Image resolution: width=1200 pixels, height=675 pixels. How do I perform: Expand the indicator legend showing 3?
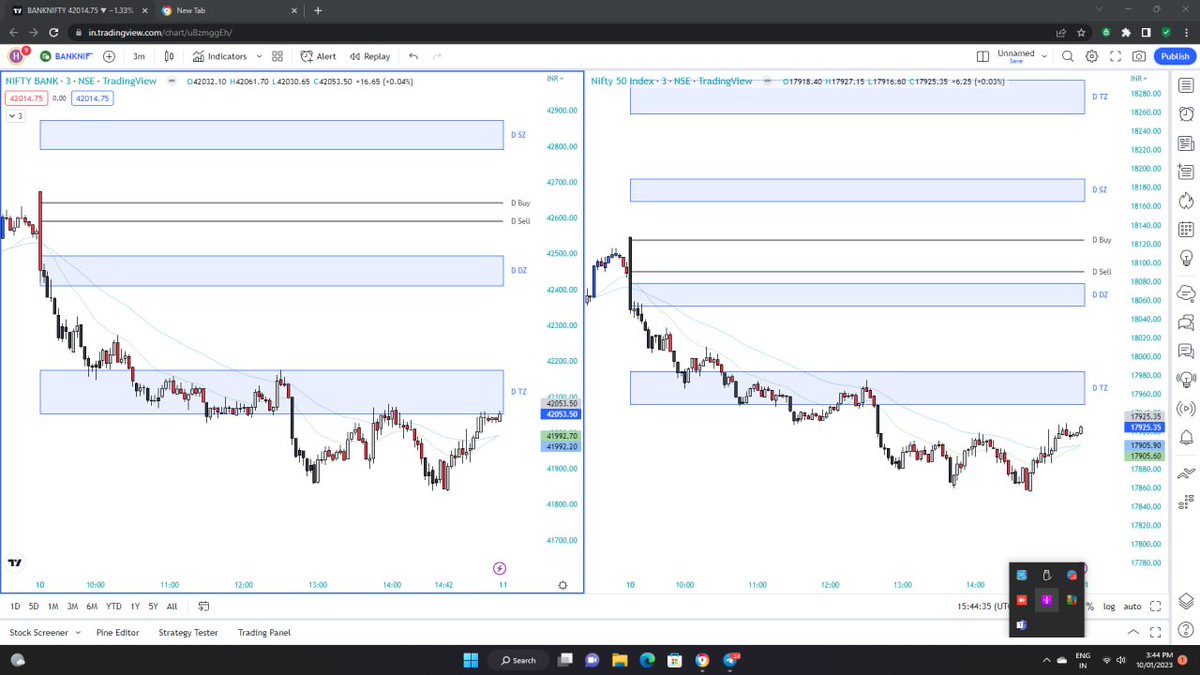(x=15, y=116)
